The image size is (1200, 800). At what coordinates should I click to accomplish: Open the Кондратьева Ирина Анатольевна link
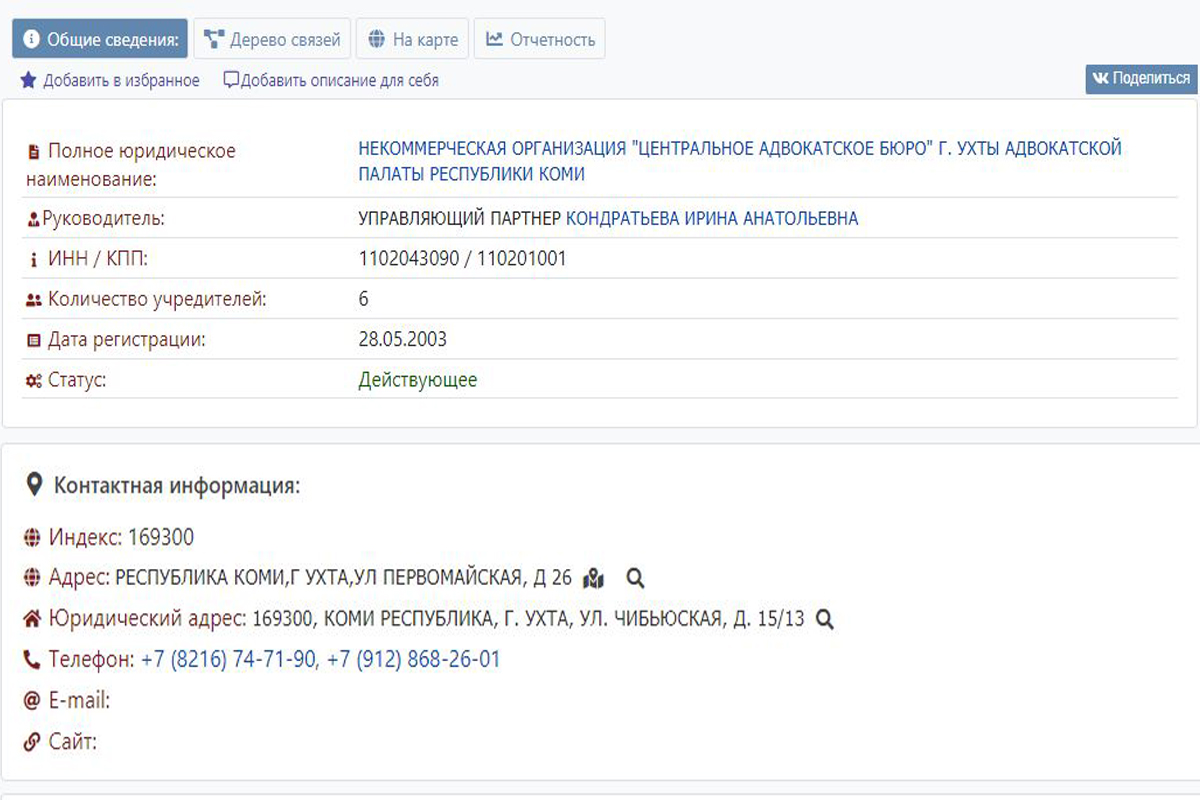711,218
